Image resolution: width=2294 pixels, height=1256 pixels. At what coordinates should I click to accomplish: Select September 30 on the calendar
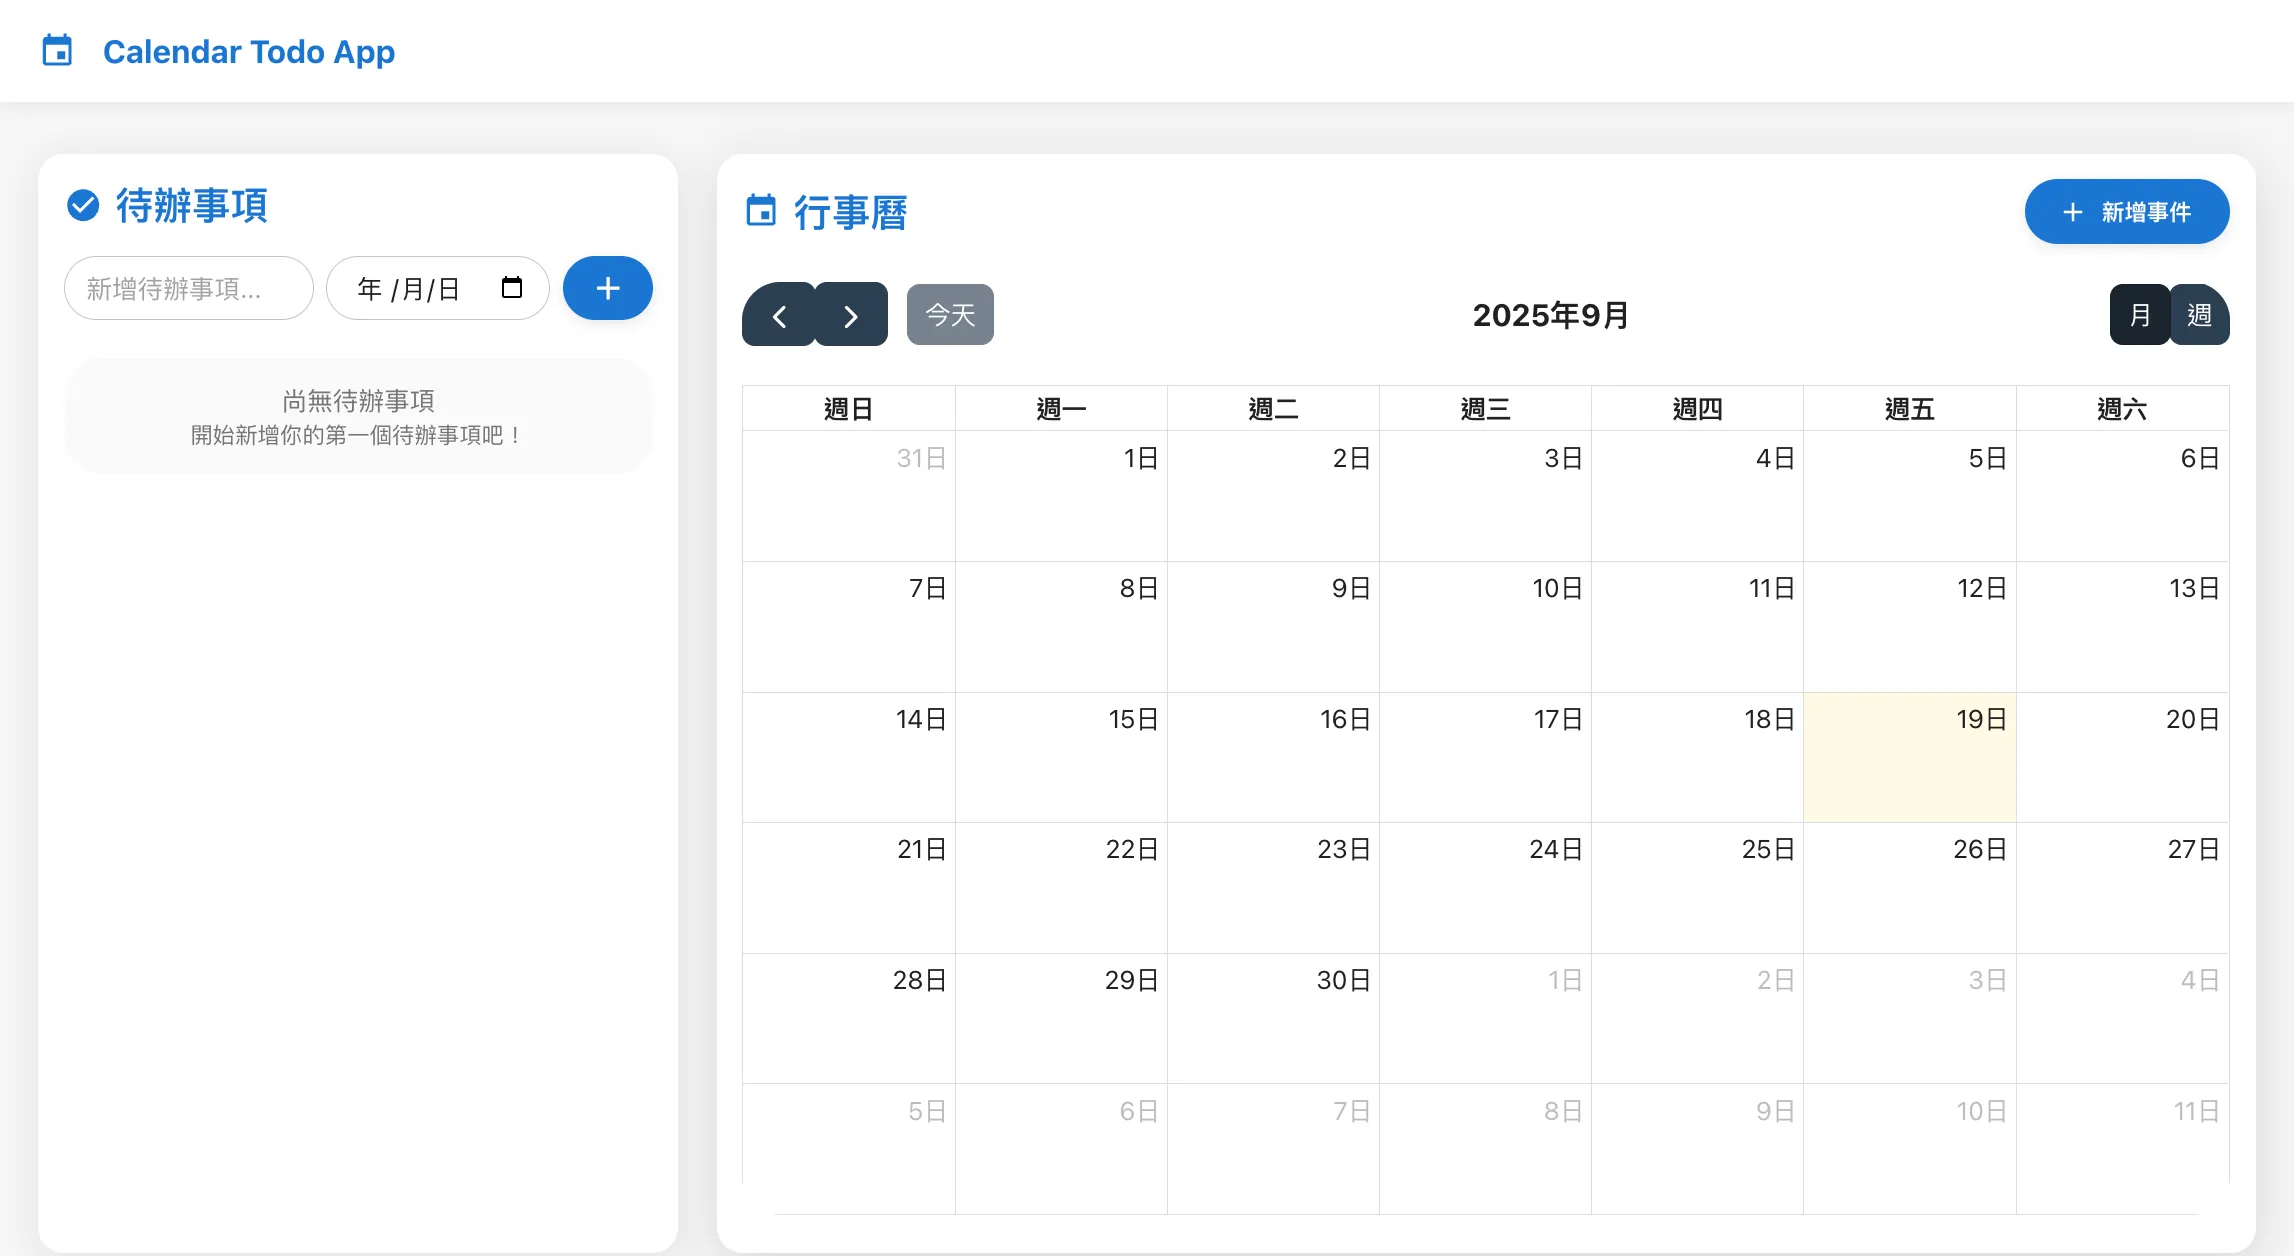pos(1273,1018)
